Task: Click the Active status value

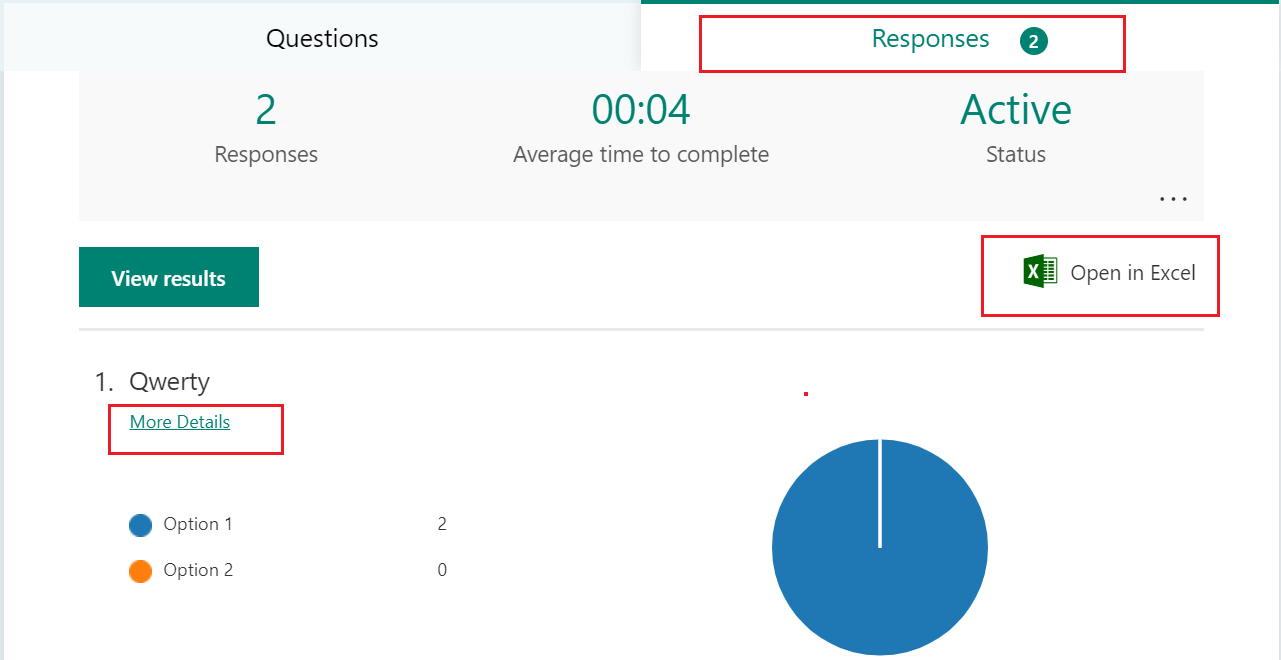Action: 1016,109
